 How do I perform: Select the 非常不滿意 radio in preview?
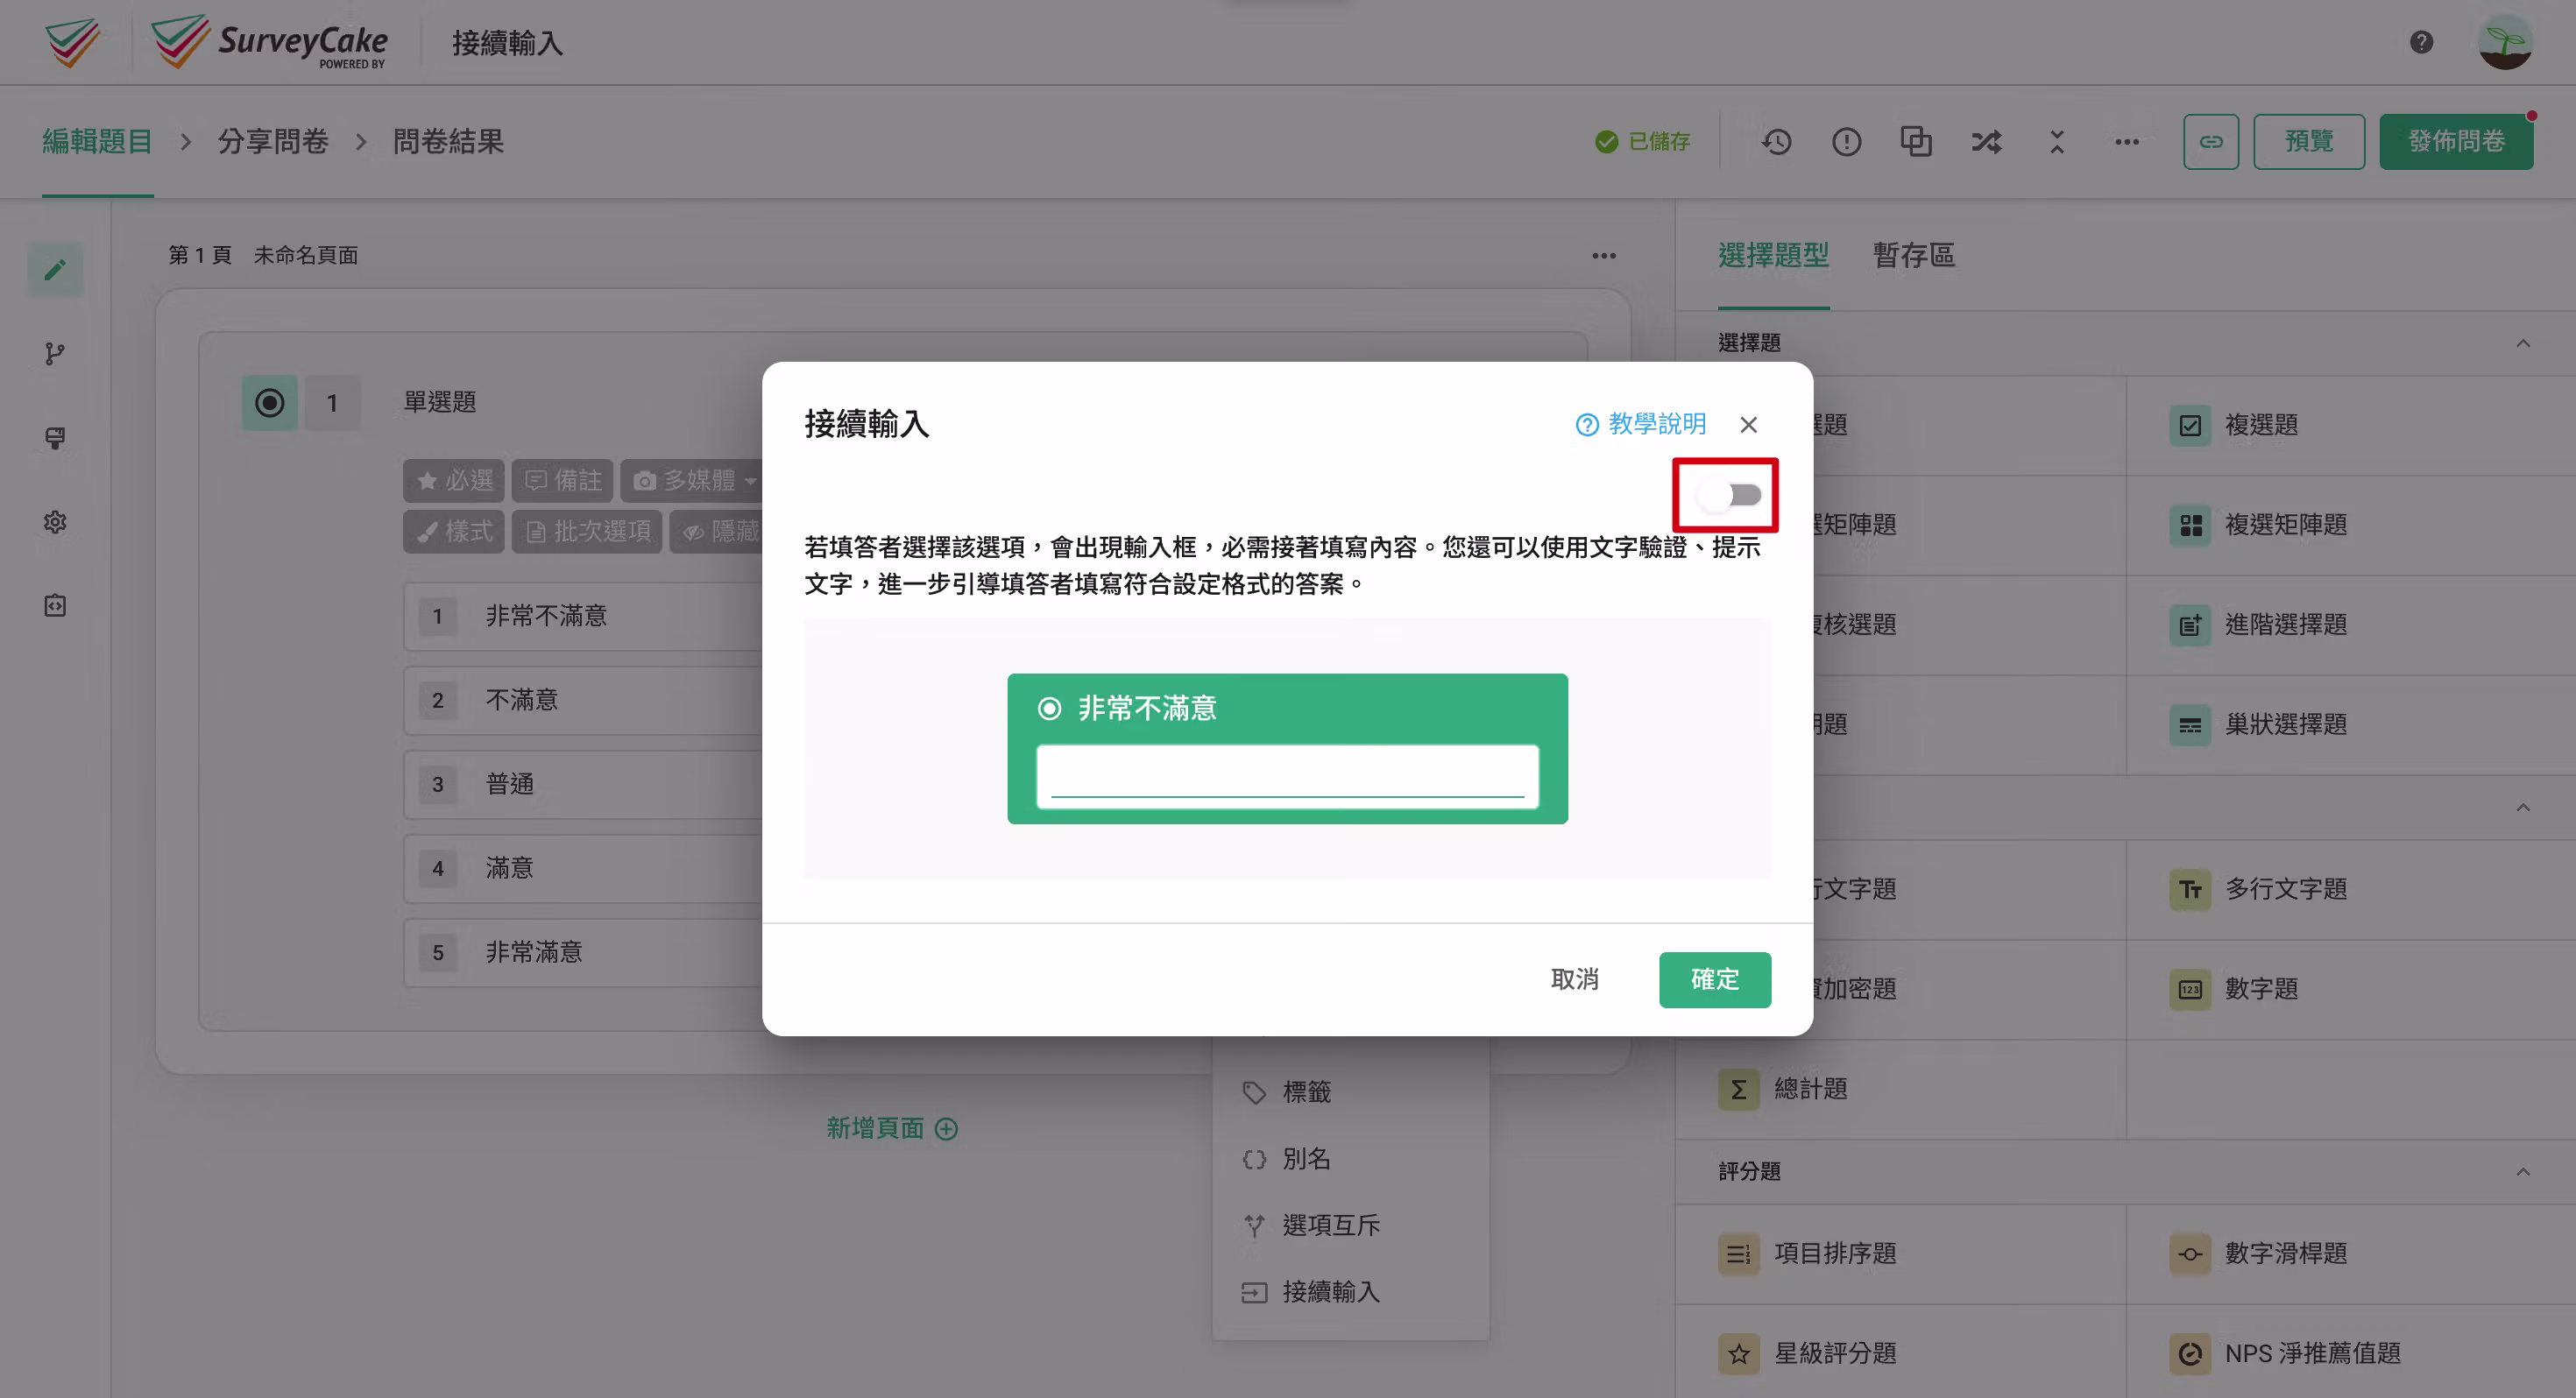pyautogui.click(x=1049, y=708)
